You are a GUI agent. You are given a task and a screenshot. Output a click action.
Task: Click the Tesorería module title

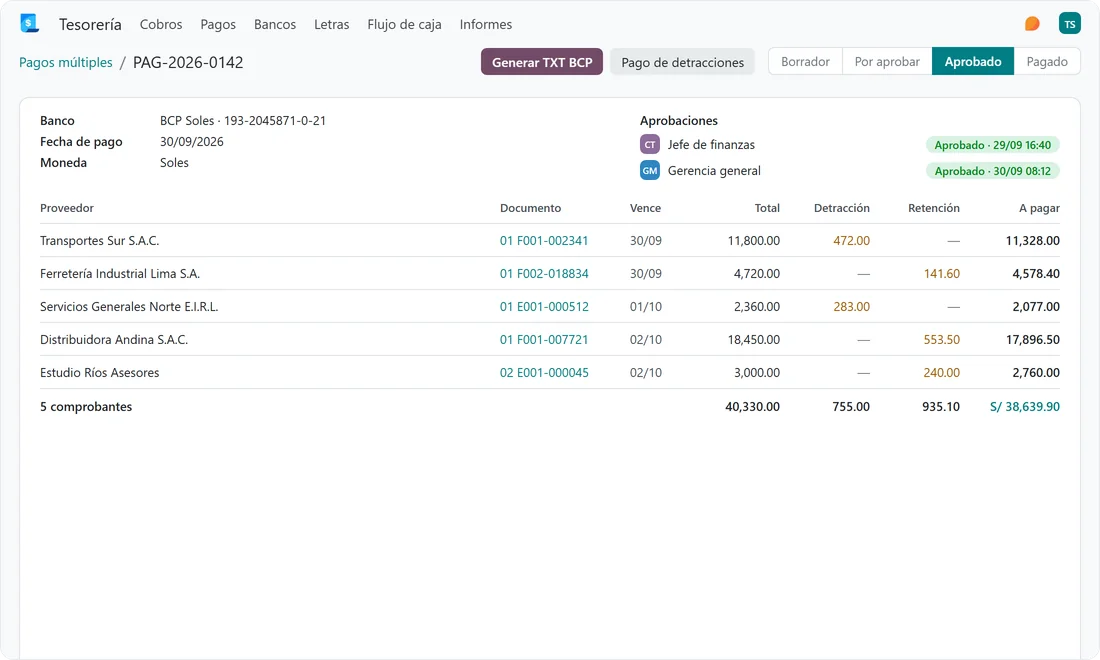pyautogui.click(x=90, y=25)
